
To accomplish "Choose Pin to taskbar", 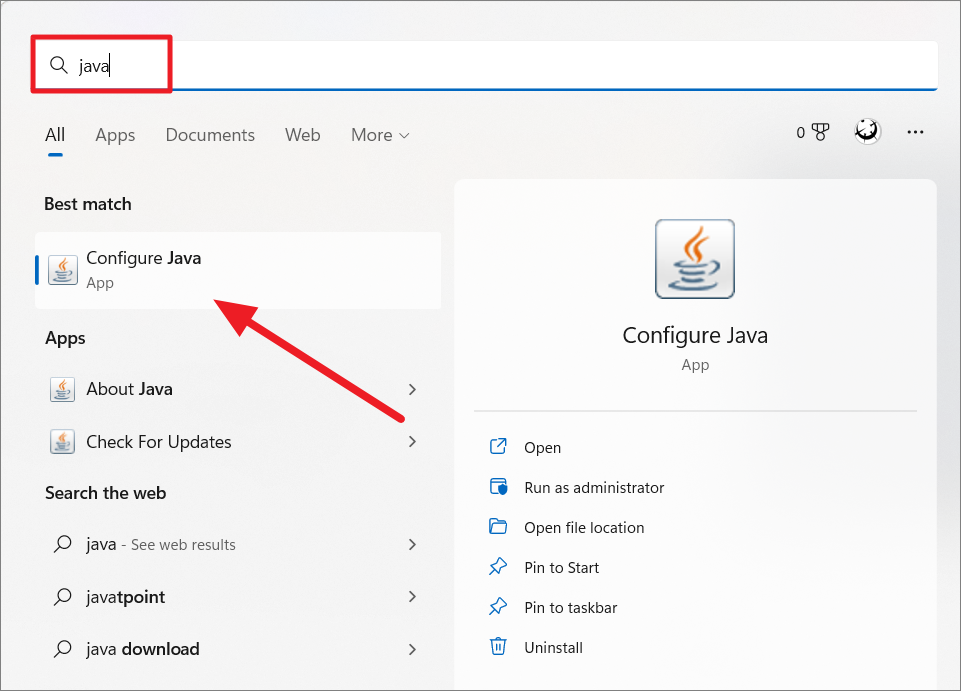I will click(x=571, y=608).
